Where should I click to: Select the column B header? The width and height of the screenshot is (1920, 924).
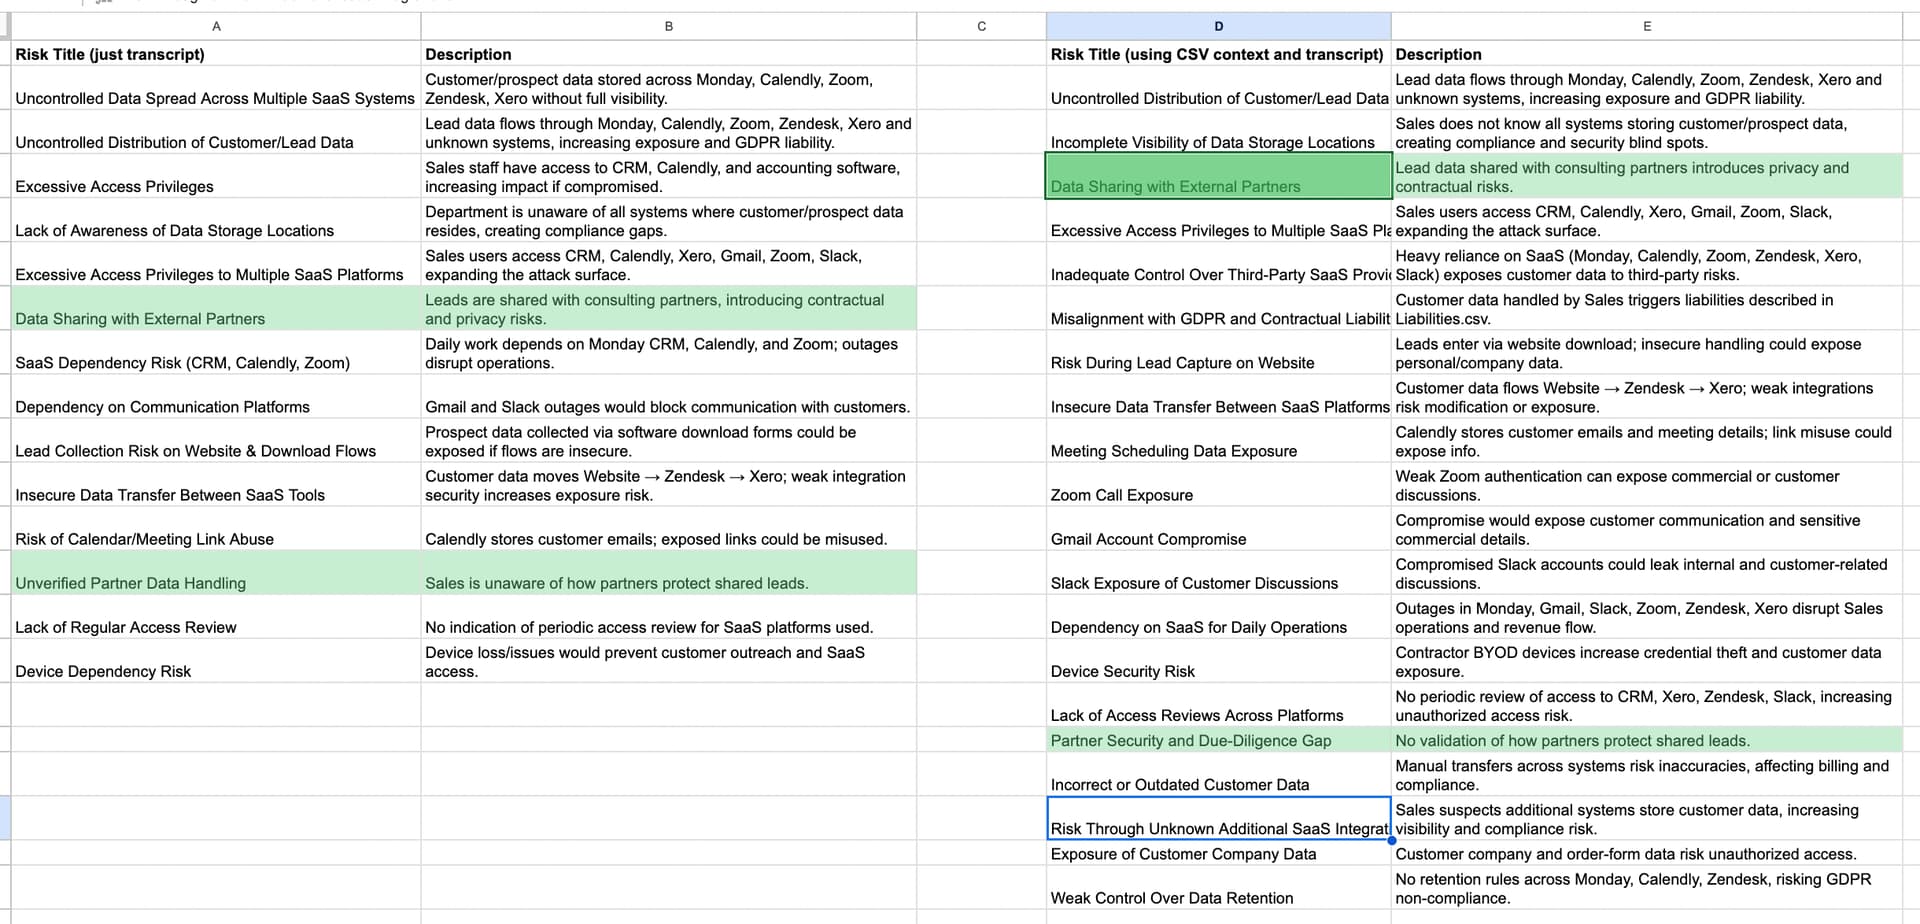[668, 26]
